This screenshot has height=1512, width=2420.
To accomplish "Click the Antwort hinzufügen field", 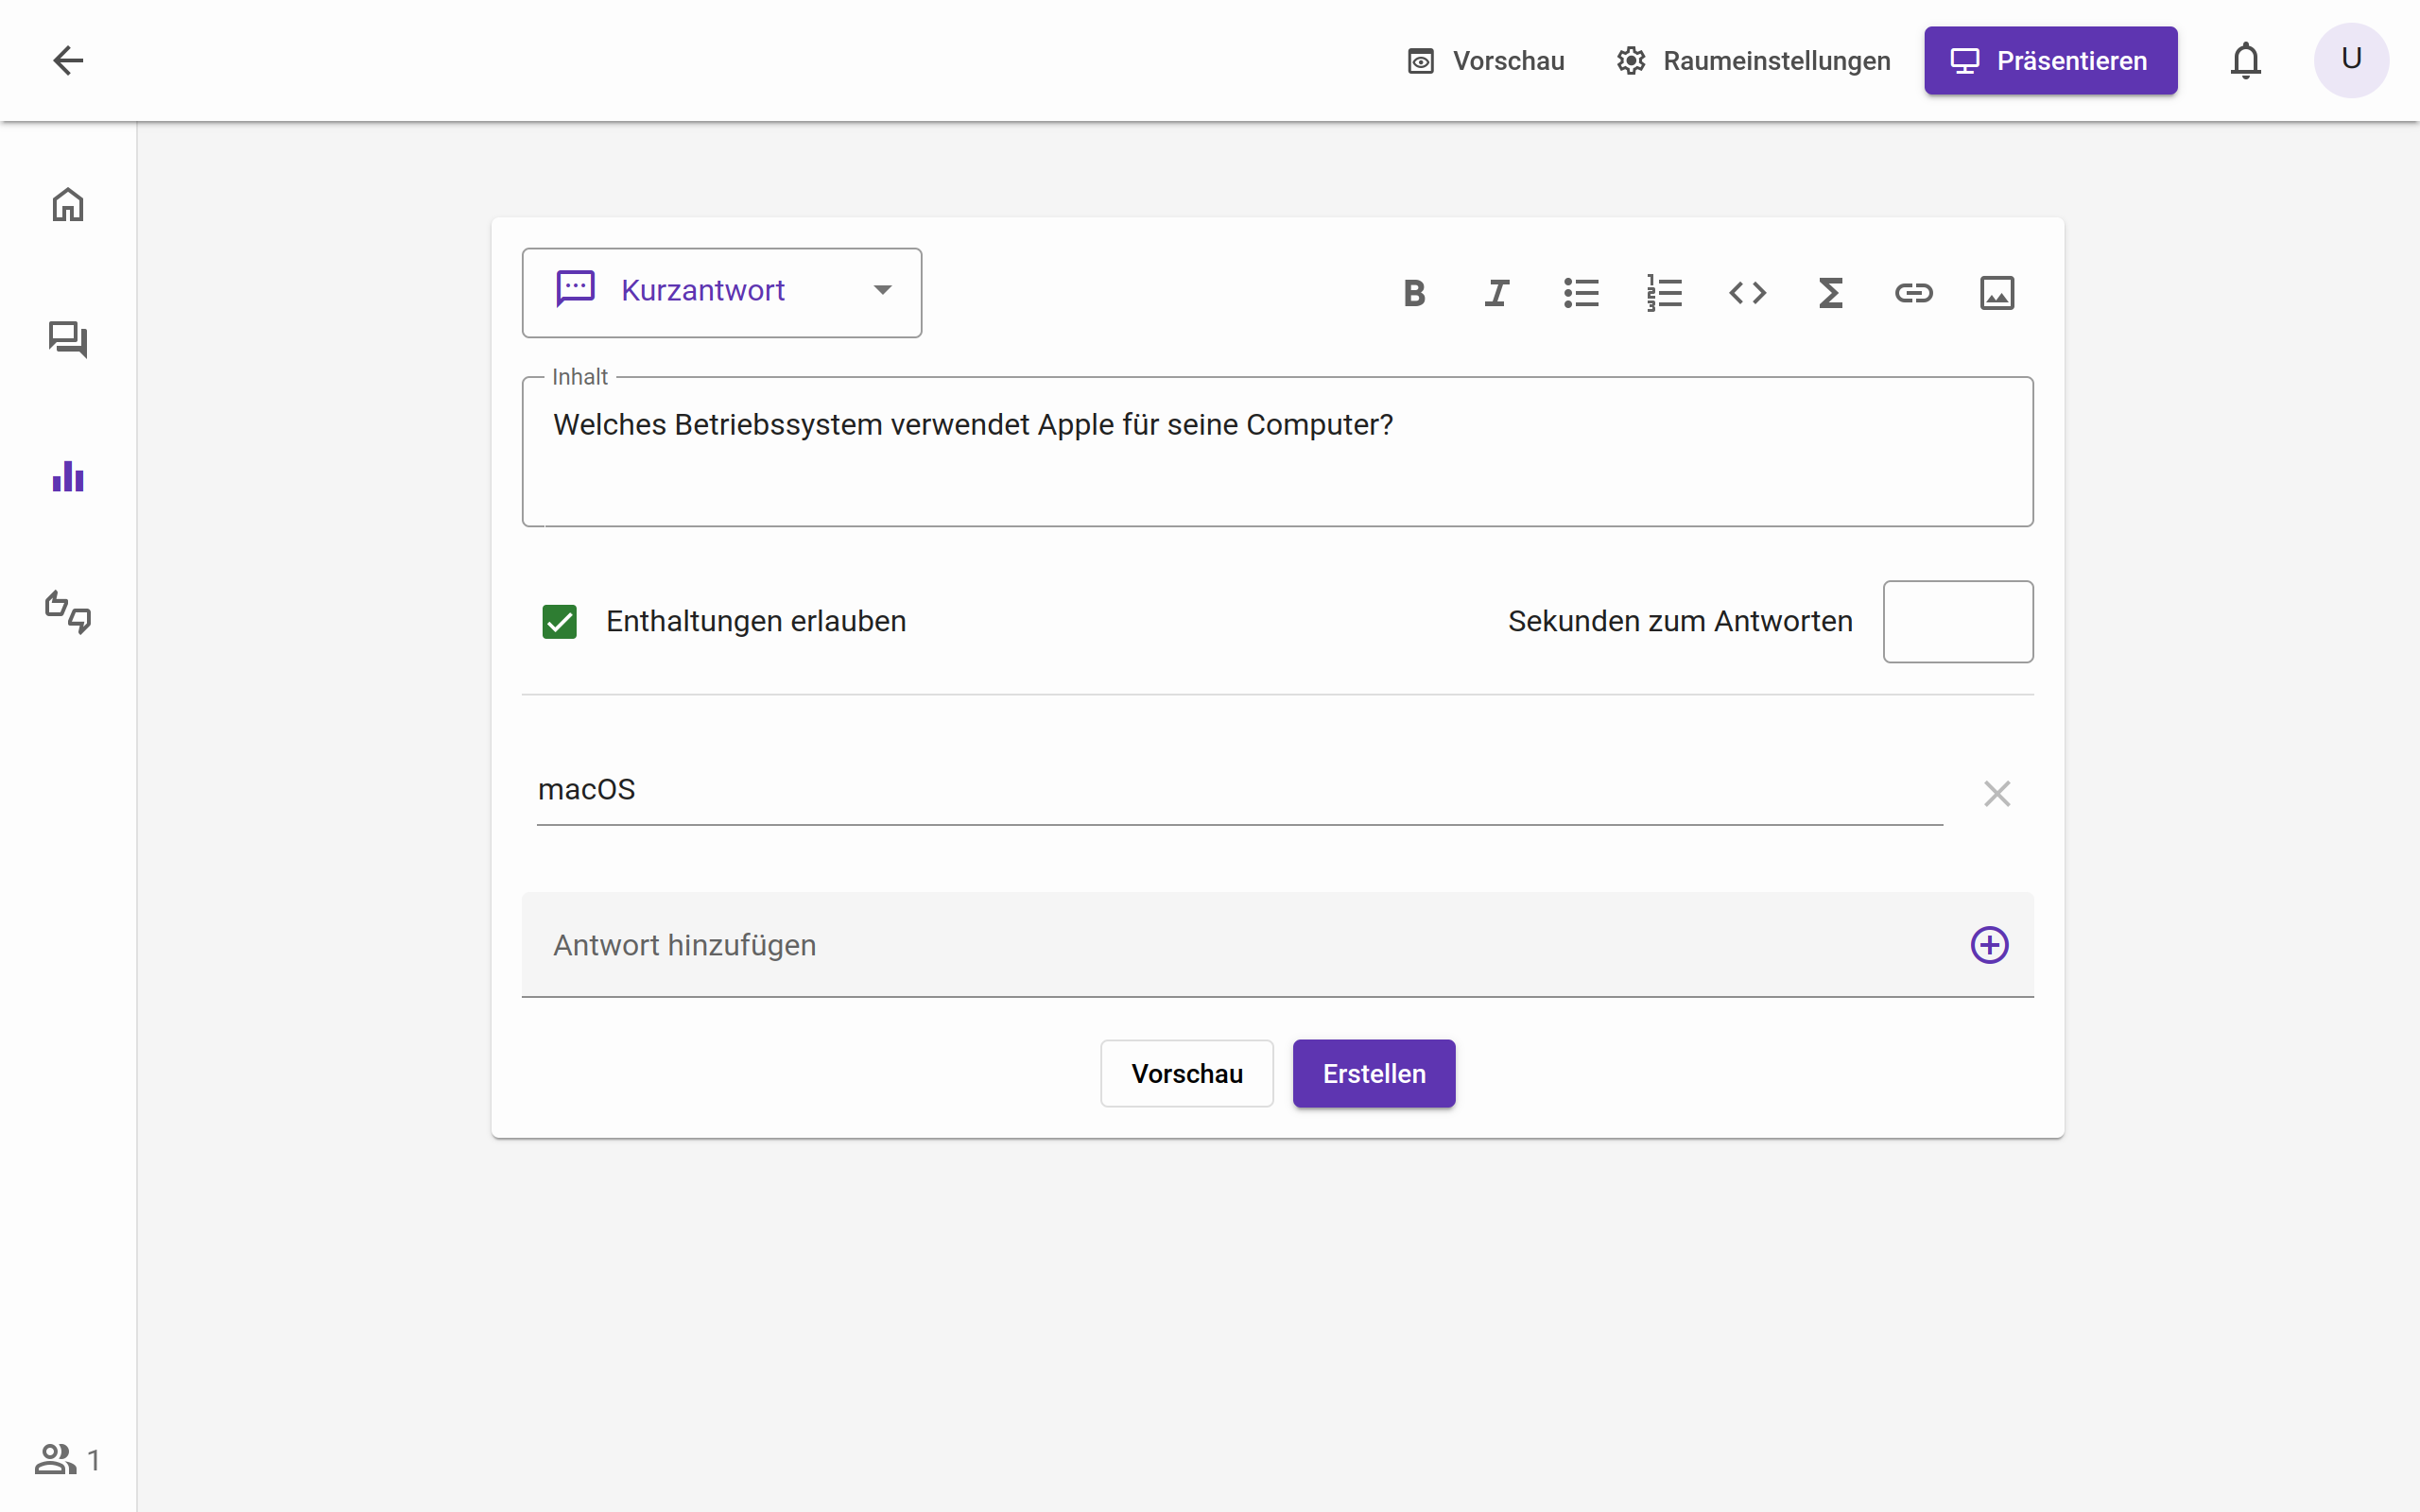I will click(x=1277, y=945).
